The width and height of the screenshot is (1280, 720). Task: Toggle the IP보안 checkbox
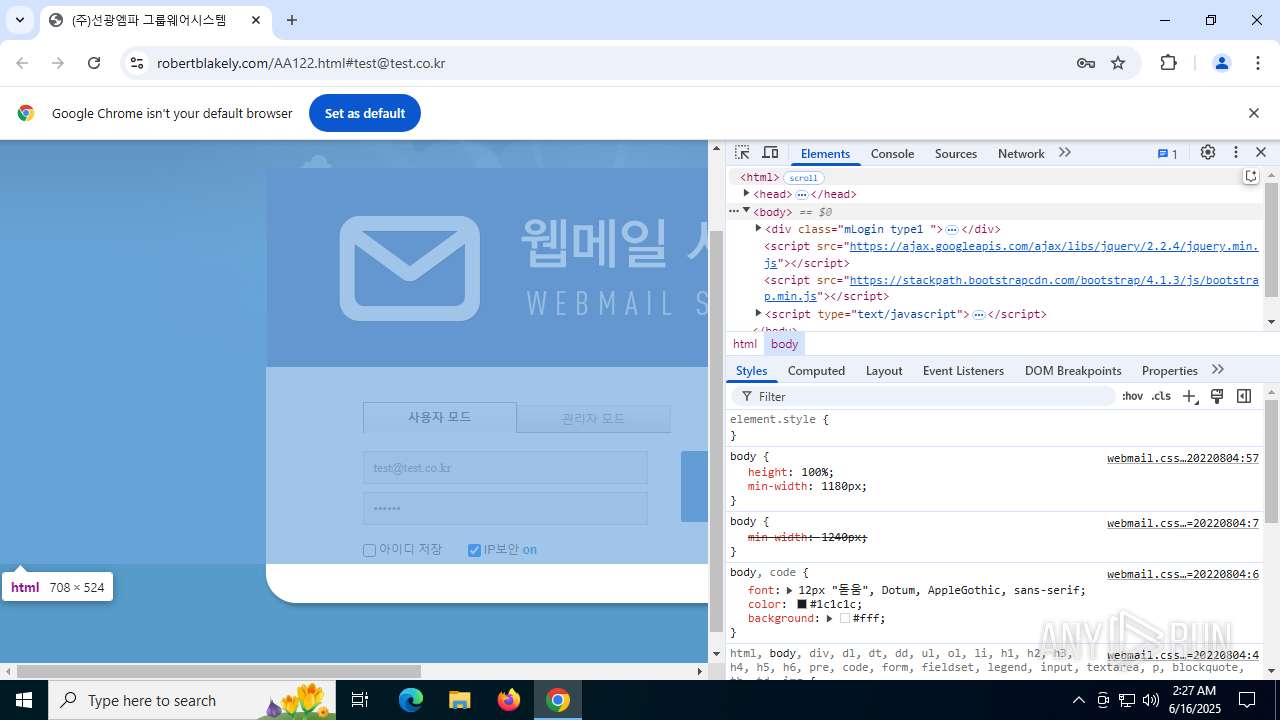pos(474,550)
